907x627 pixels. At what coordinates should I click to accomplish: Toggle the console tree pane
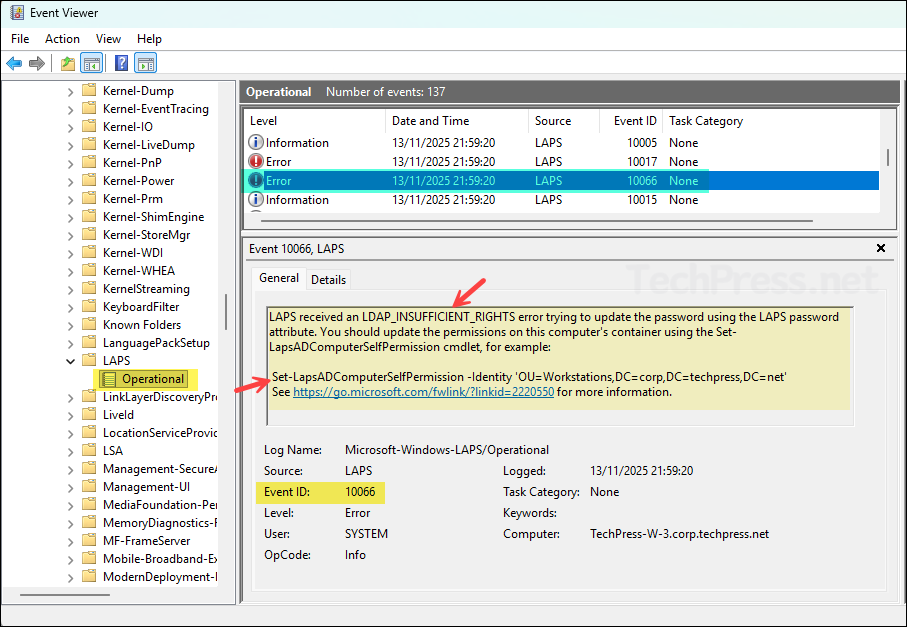pyautogui.click(x=91, y=63)
